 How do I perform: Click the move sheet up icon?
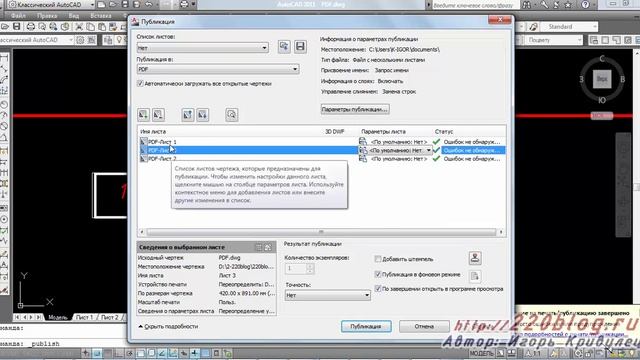187,115
